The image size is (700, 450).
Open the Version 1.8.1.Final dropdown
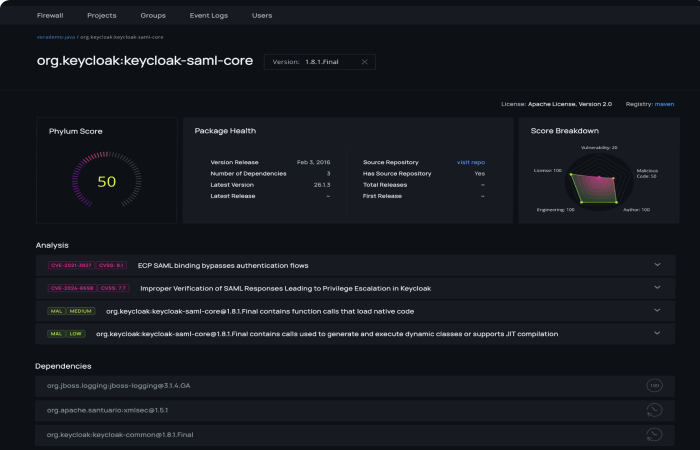point(320,62)
